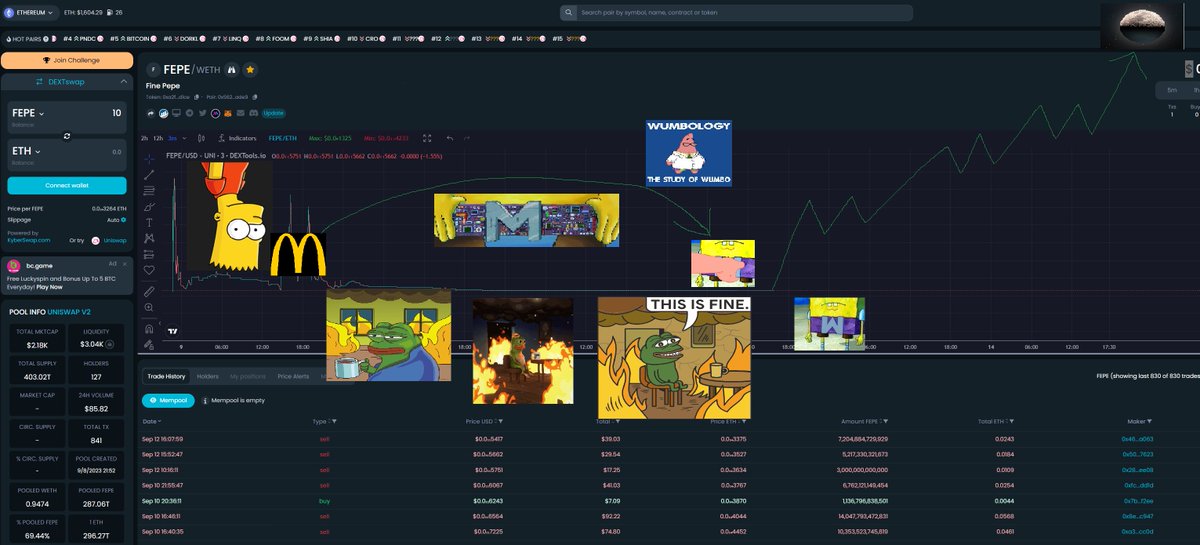Viewport: 1200px width, 545px height.
Task: Click the Join Challenge button
Action: click(x=67, y=60)
